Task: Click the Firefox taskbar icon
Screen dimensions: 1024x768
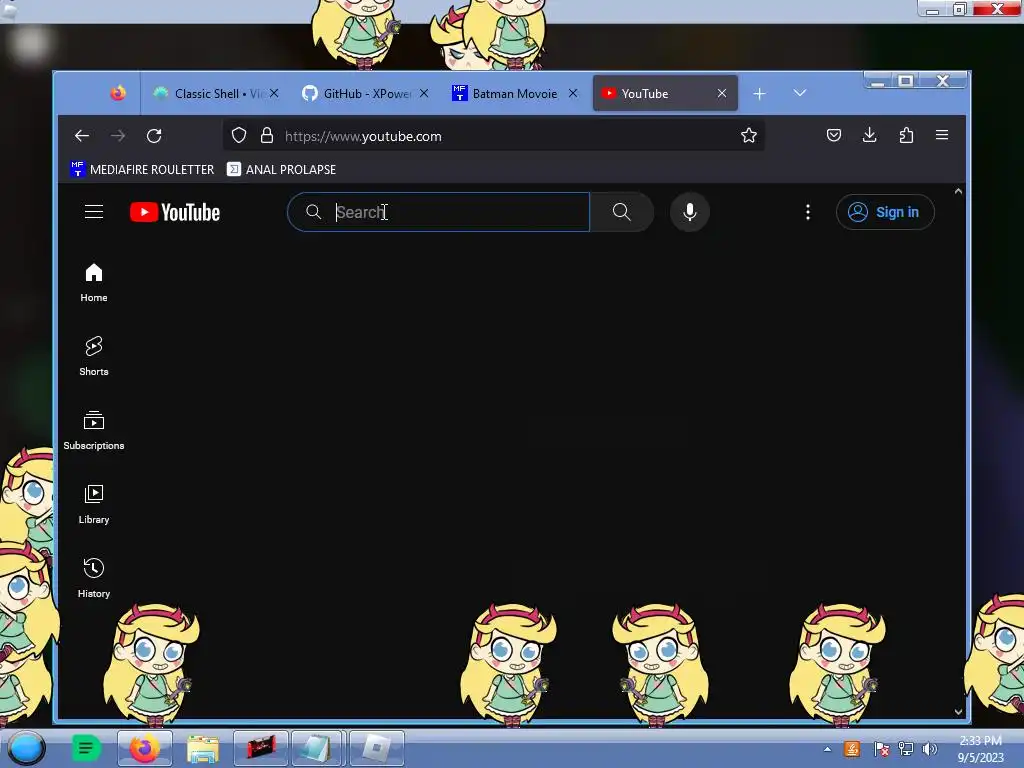Action: coord(144,748)
